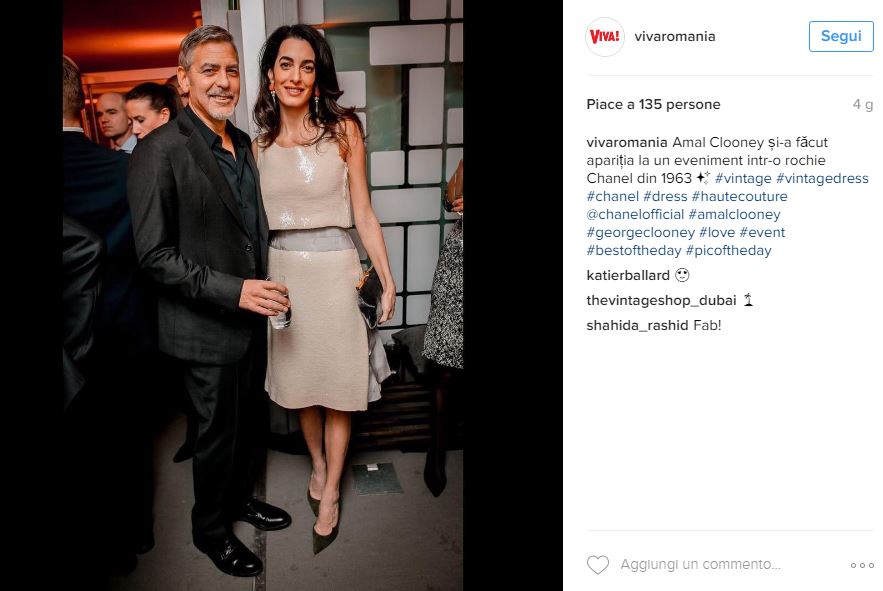Open the vivaromania username in the header
Screen dimensions: 883x591
point(675,37)
